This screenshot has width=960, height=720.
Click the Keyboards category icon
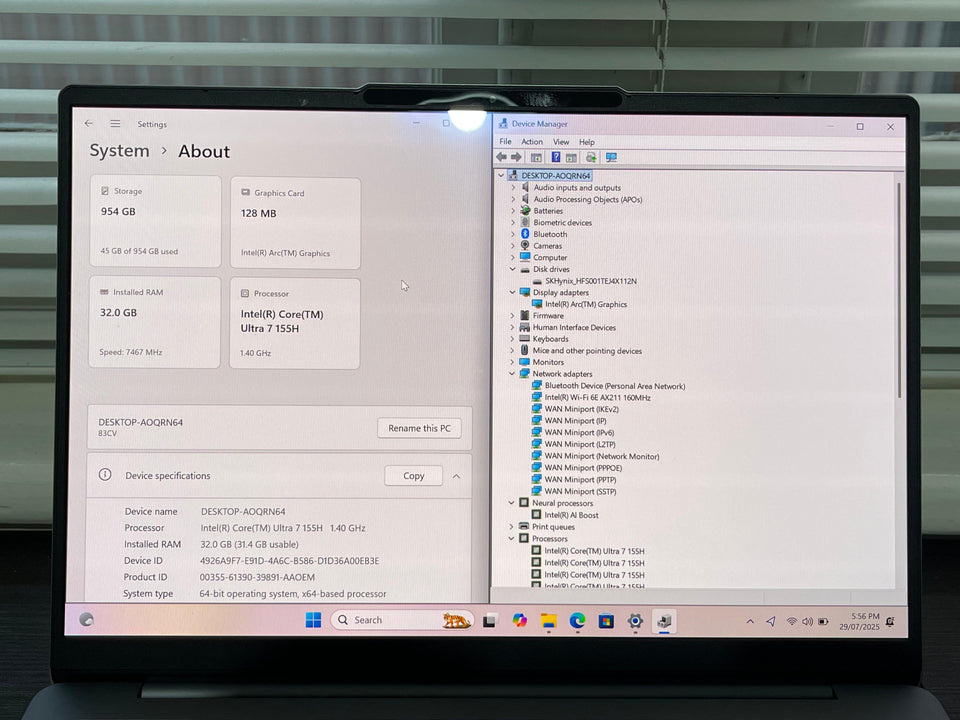click(x=525, y=339)
